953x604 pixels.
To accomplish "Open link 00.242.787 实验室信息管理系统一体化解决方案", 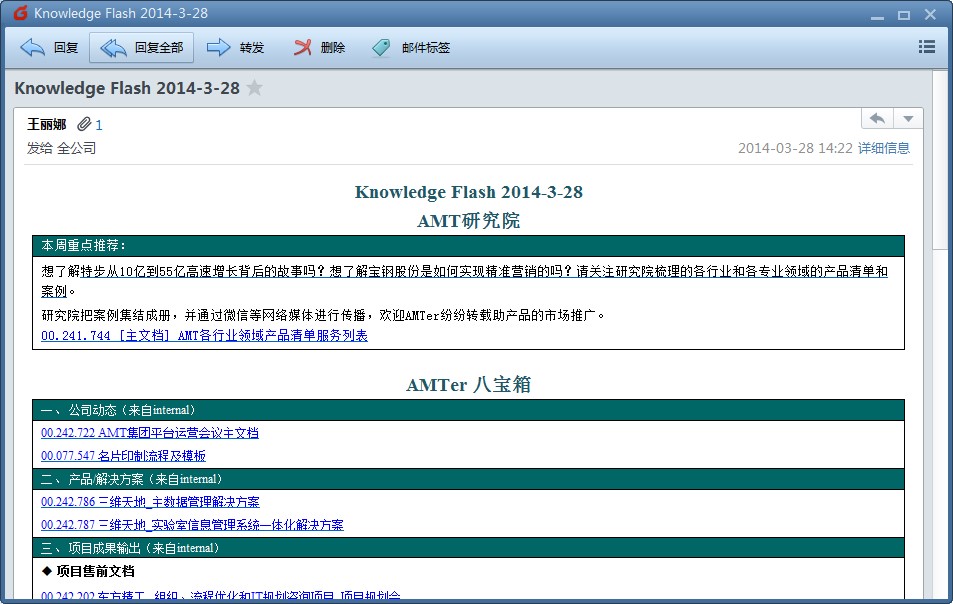I will [192, 525].
